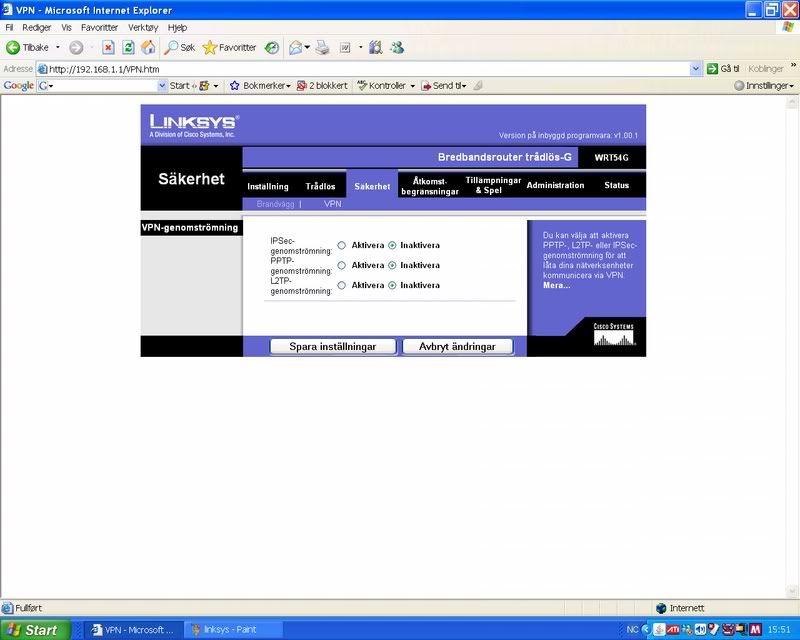
Task: Click the Google toolbar search field
Action: 103,86
